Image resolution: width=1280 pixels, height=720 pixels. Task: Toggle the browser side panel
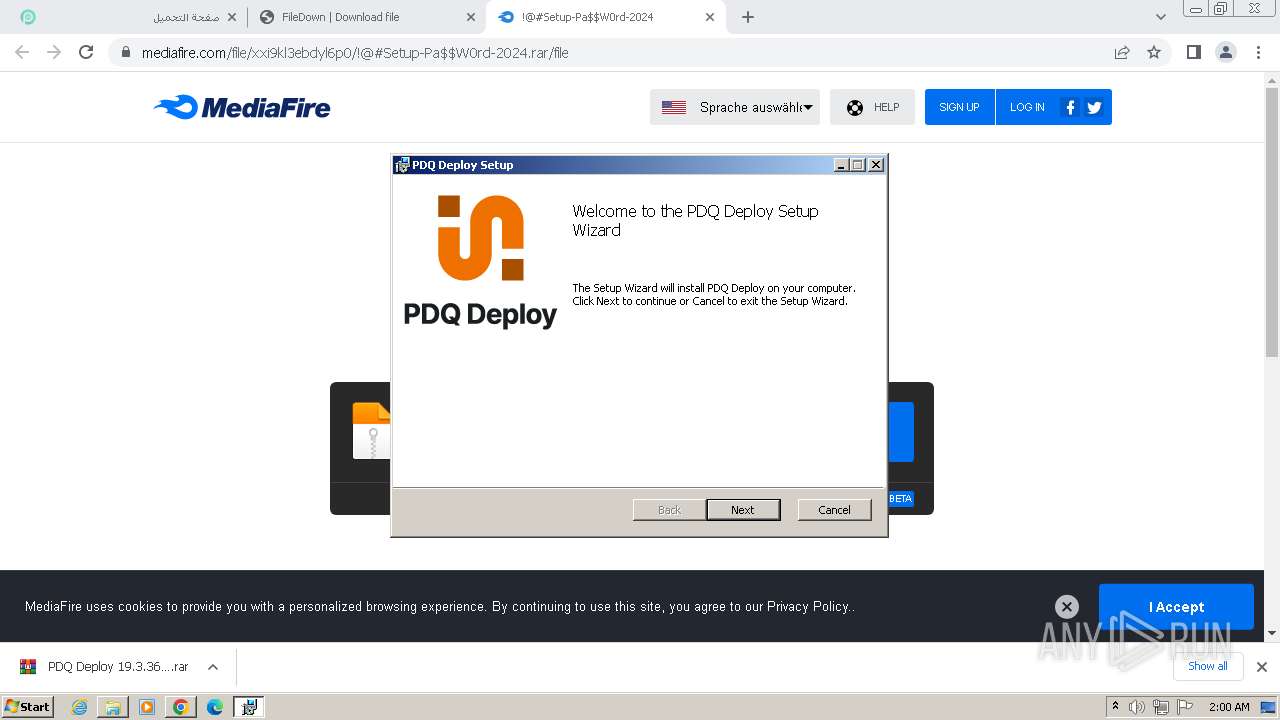pyautogui.click(x=1193, y=52)
